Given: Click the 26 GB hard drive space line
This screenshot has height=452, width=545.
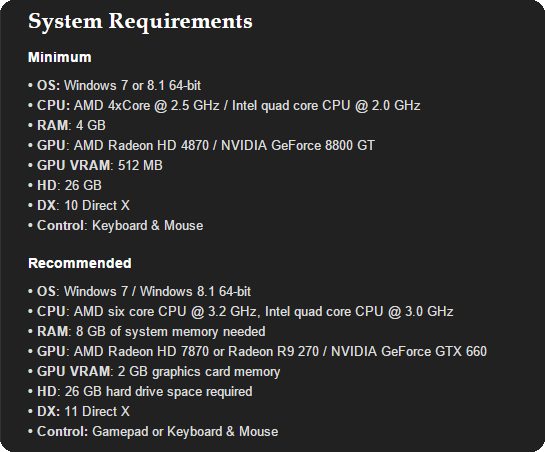Looking at the screenshot, I should point(140,392).
